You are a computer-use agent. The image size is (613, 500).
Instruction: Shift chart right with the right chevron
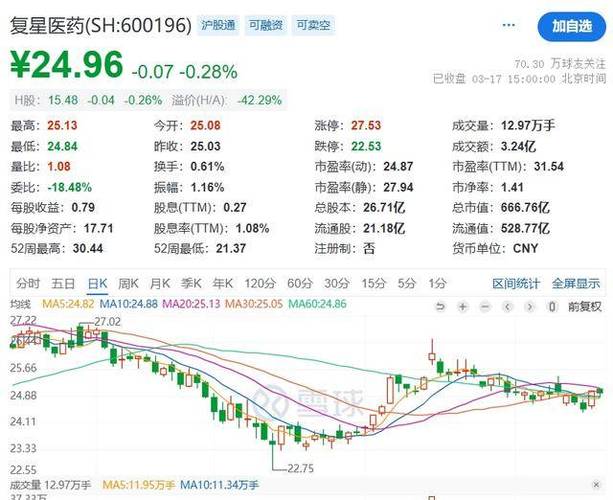(530, 306)
